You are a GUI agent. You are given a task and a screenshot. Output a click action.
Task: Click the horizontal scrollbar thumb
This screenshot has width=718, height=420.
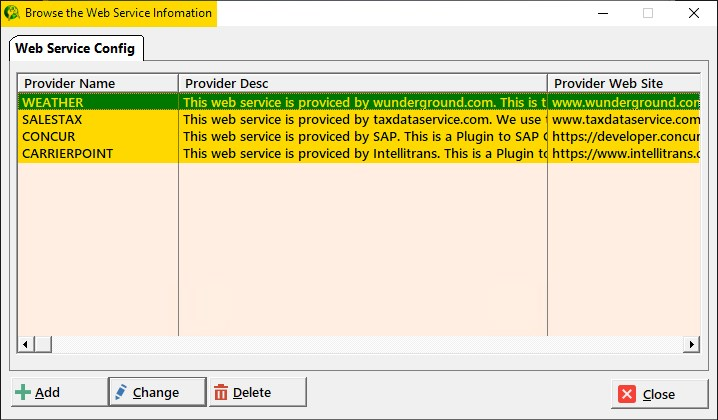43,344
